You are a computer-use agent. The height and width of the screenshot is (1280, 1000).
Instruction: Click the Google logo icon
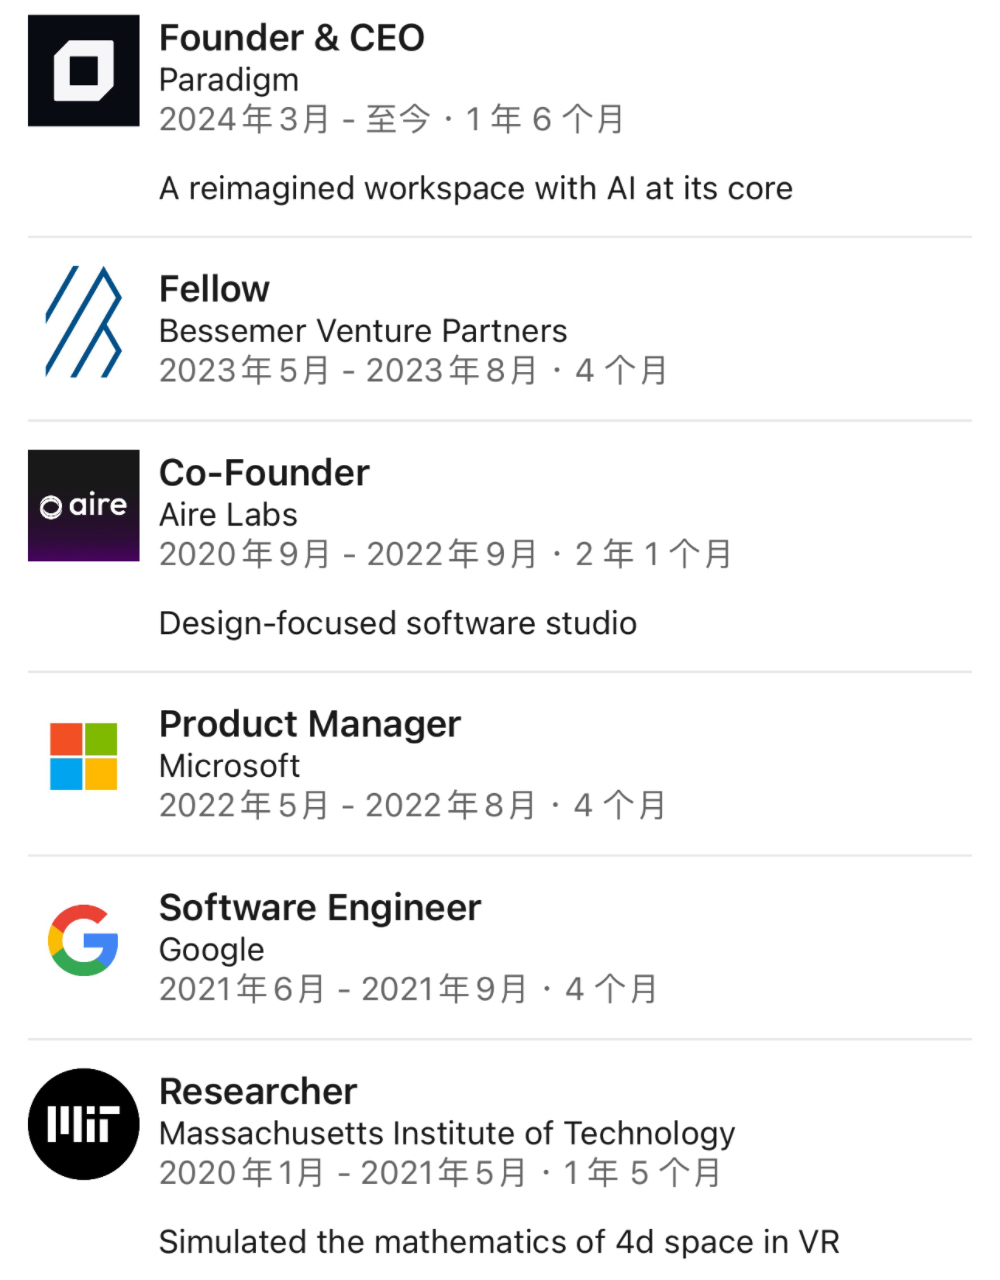tap(83, 940)
